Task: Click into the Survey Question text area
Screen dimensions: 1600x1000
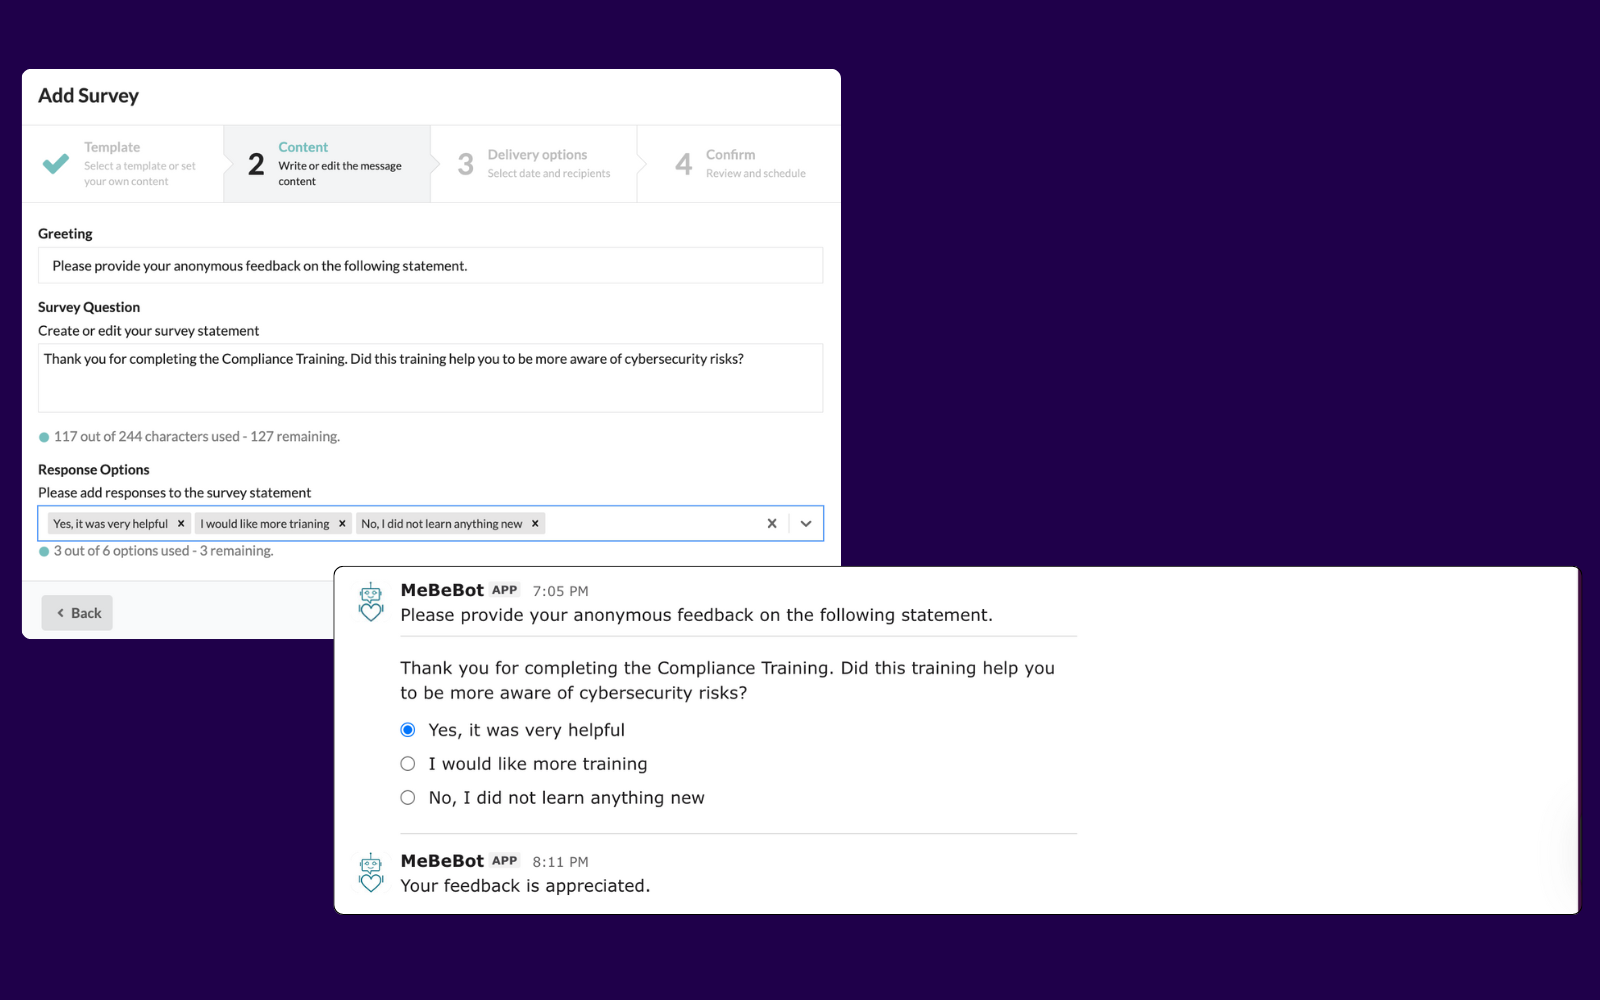Action: [x=430, y=378]
